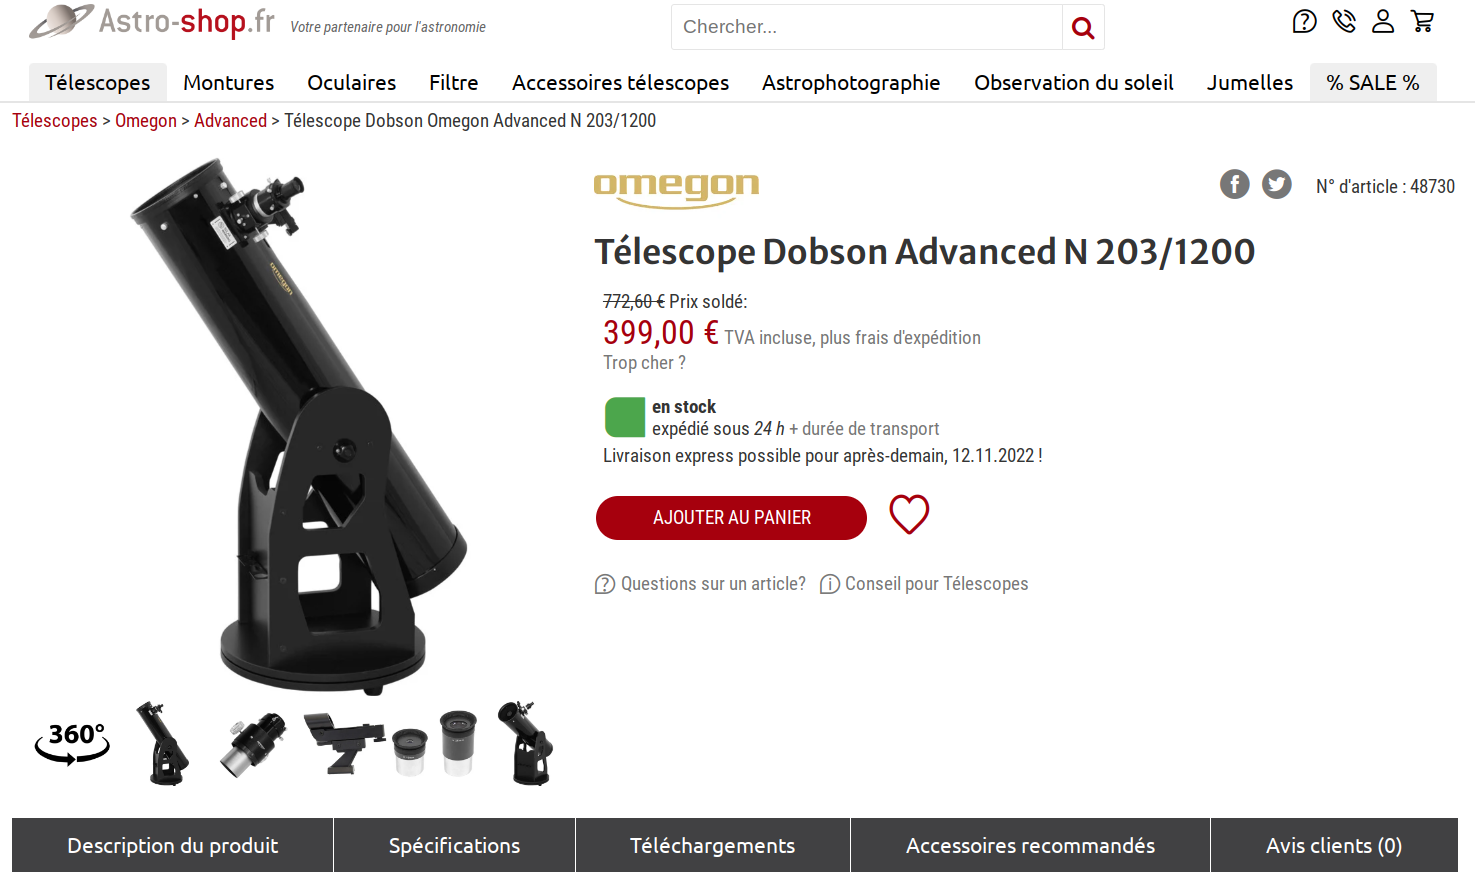Add to wishlist heart icon
The image size is (1475, 889).
[x=909, y=515]
